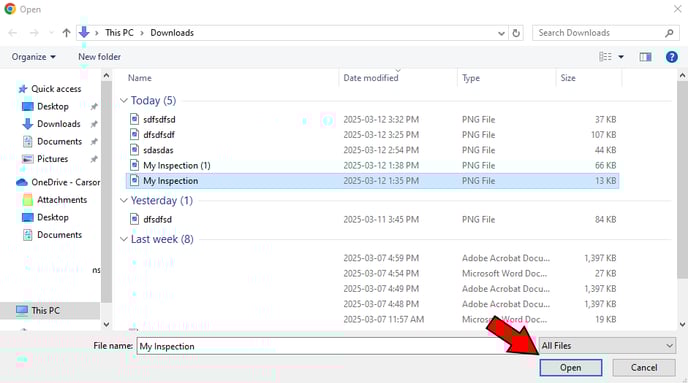Click the highlighted My Inspection file
688x383 pixels.
pos(372,181)
